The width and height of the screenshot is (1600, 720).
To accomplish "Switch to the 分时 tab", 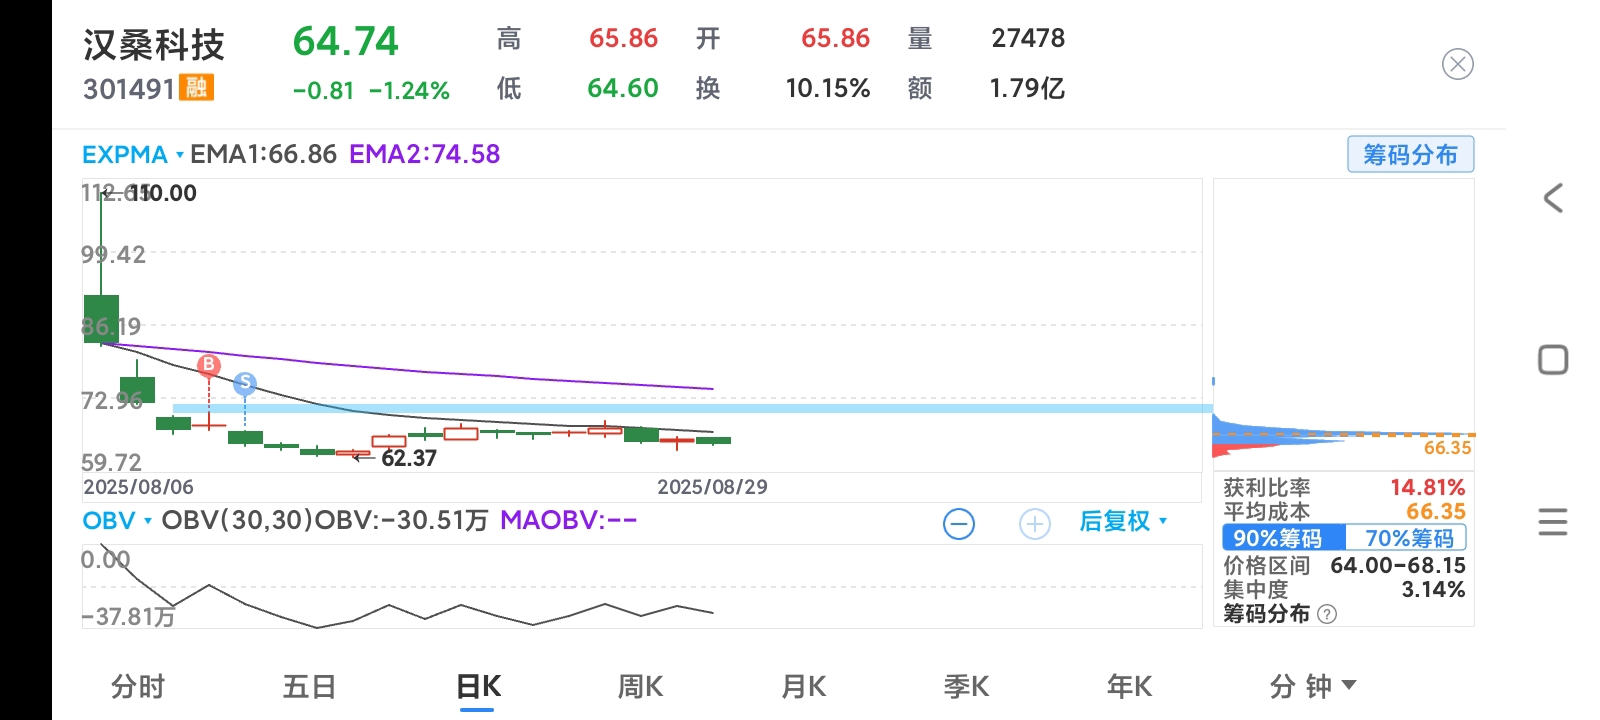I will coord(138,686).
